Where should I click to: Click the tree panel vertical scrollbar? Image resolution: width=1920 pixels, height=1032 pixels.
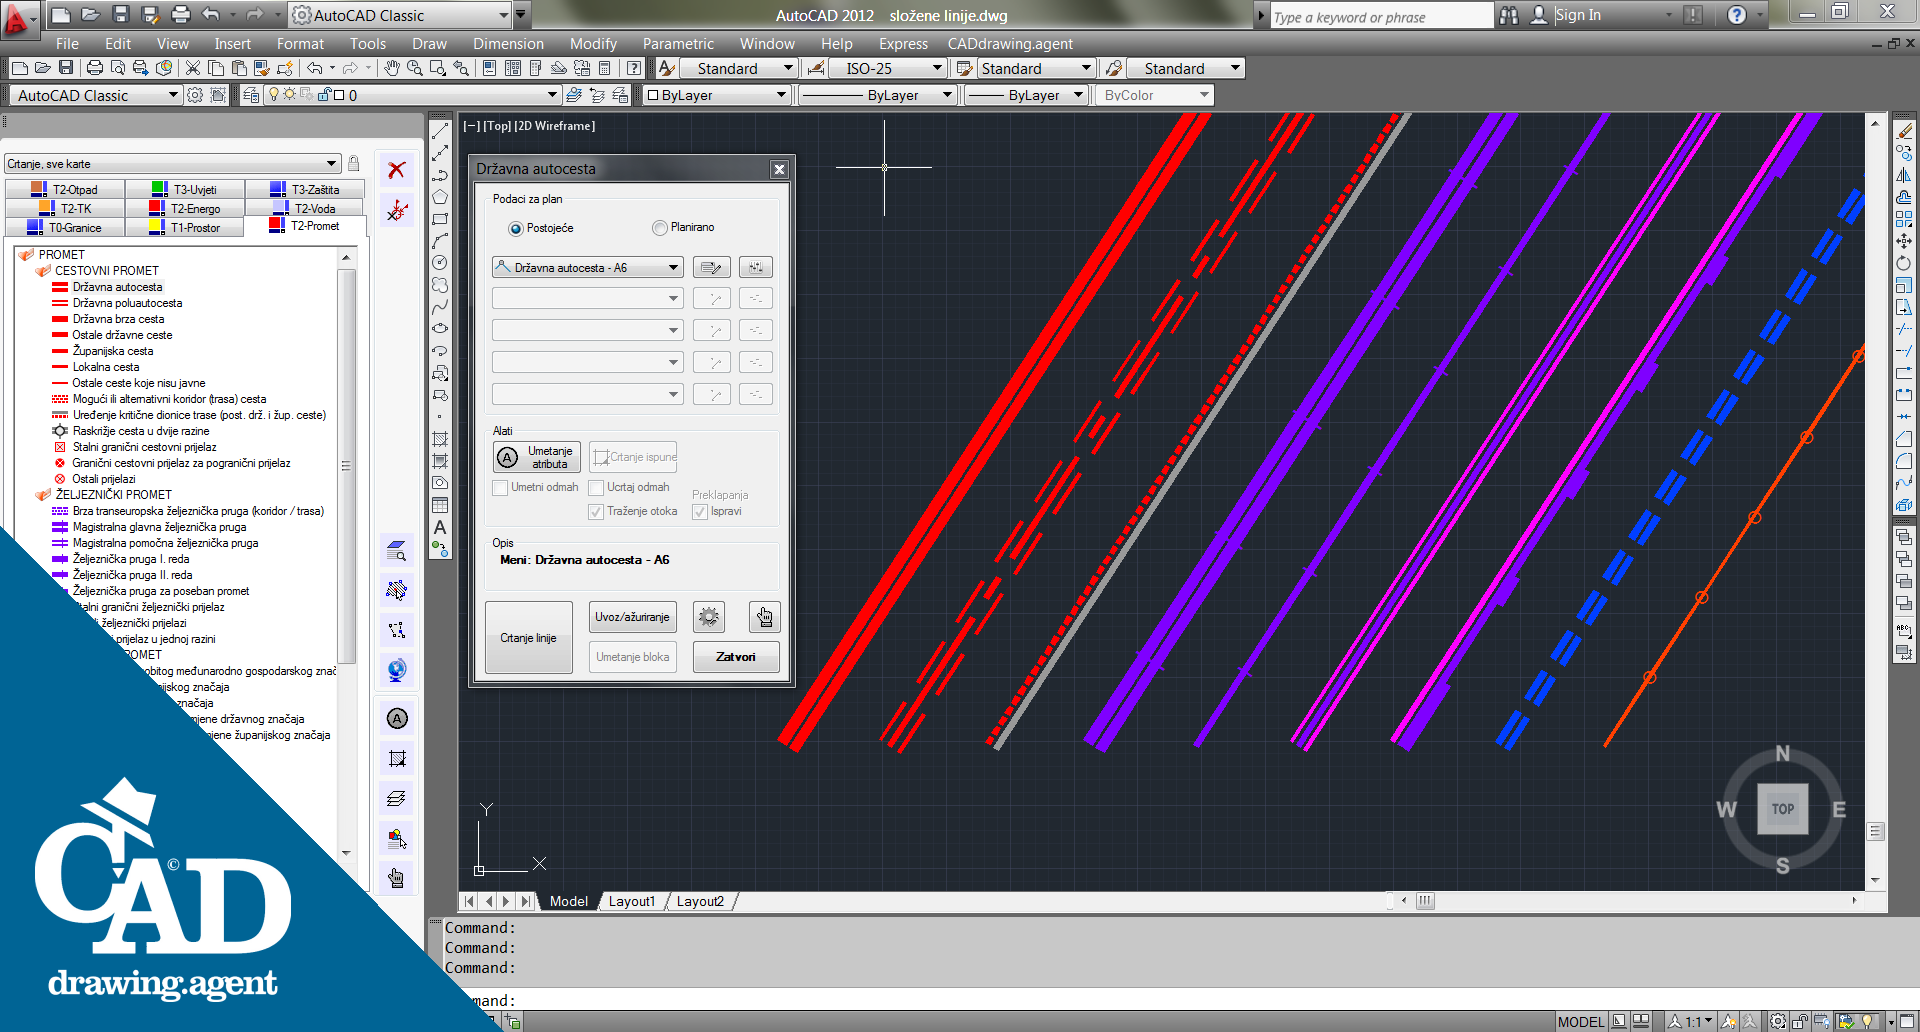pos(347,465)
